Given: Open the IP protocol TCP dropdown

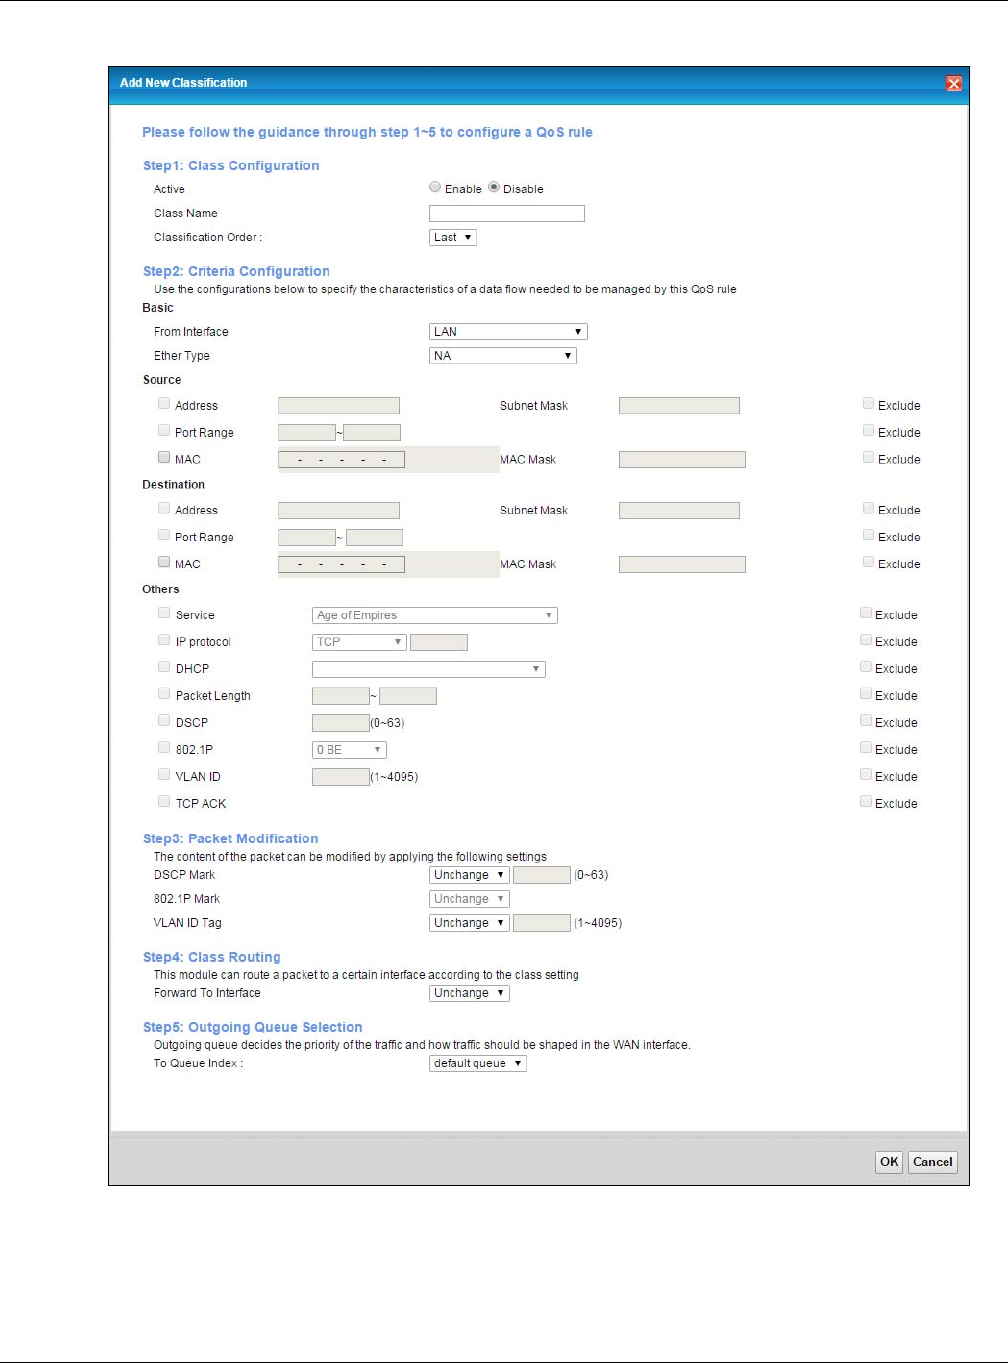Looking at the screenshot, I should click(x=359, y=642).
